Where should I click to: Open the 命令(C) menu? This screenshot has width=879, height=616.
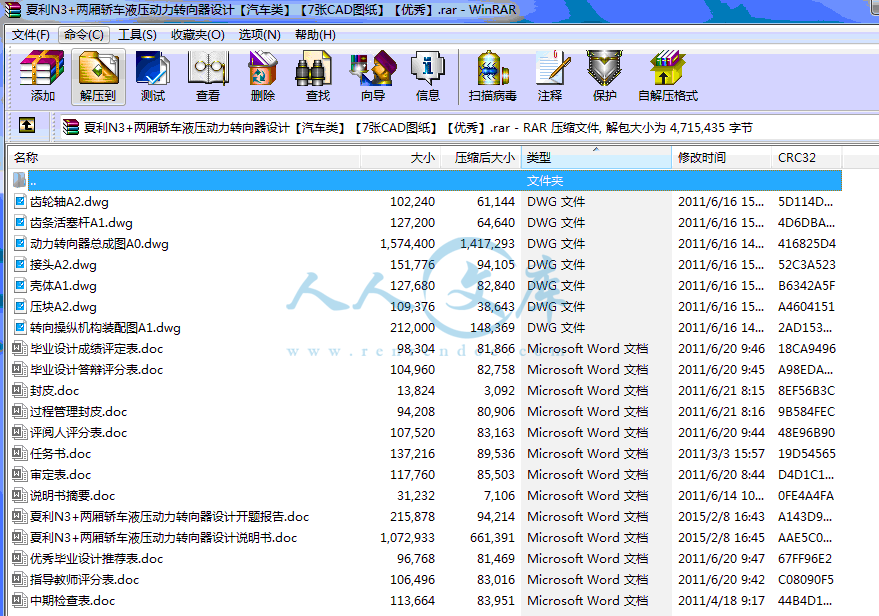click(84, 35)
